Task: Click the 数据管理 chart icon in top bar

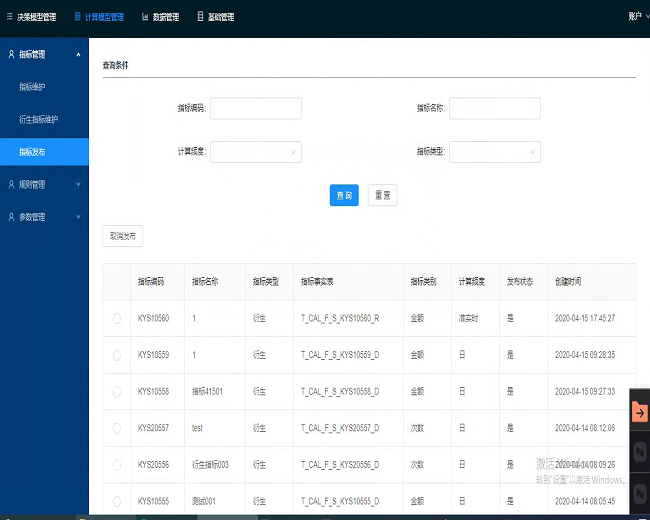Action: click(x=145, y=17)
